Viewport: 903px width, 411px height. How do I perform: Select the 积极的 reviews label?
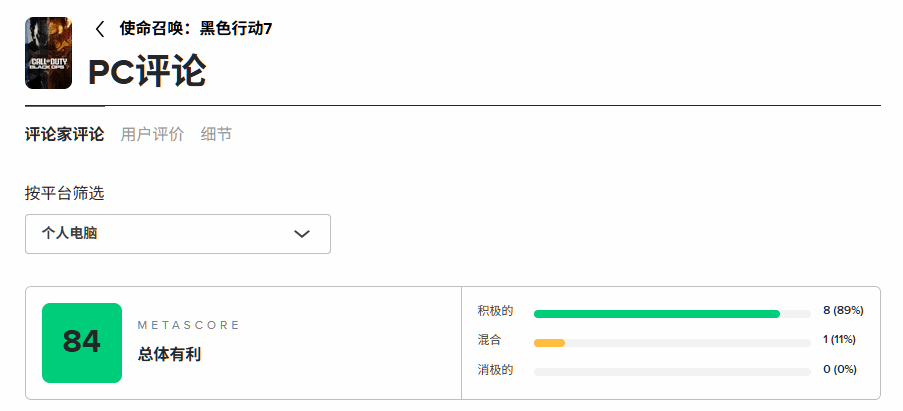pyautogui.click(x=495, y=311)
